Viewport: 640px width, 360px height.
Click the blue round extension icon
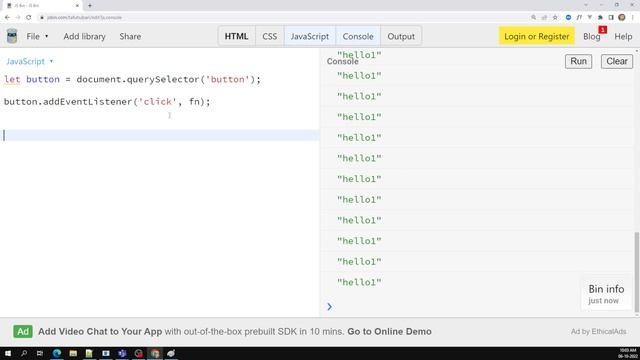click(x=568, y=18)
